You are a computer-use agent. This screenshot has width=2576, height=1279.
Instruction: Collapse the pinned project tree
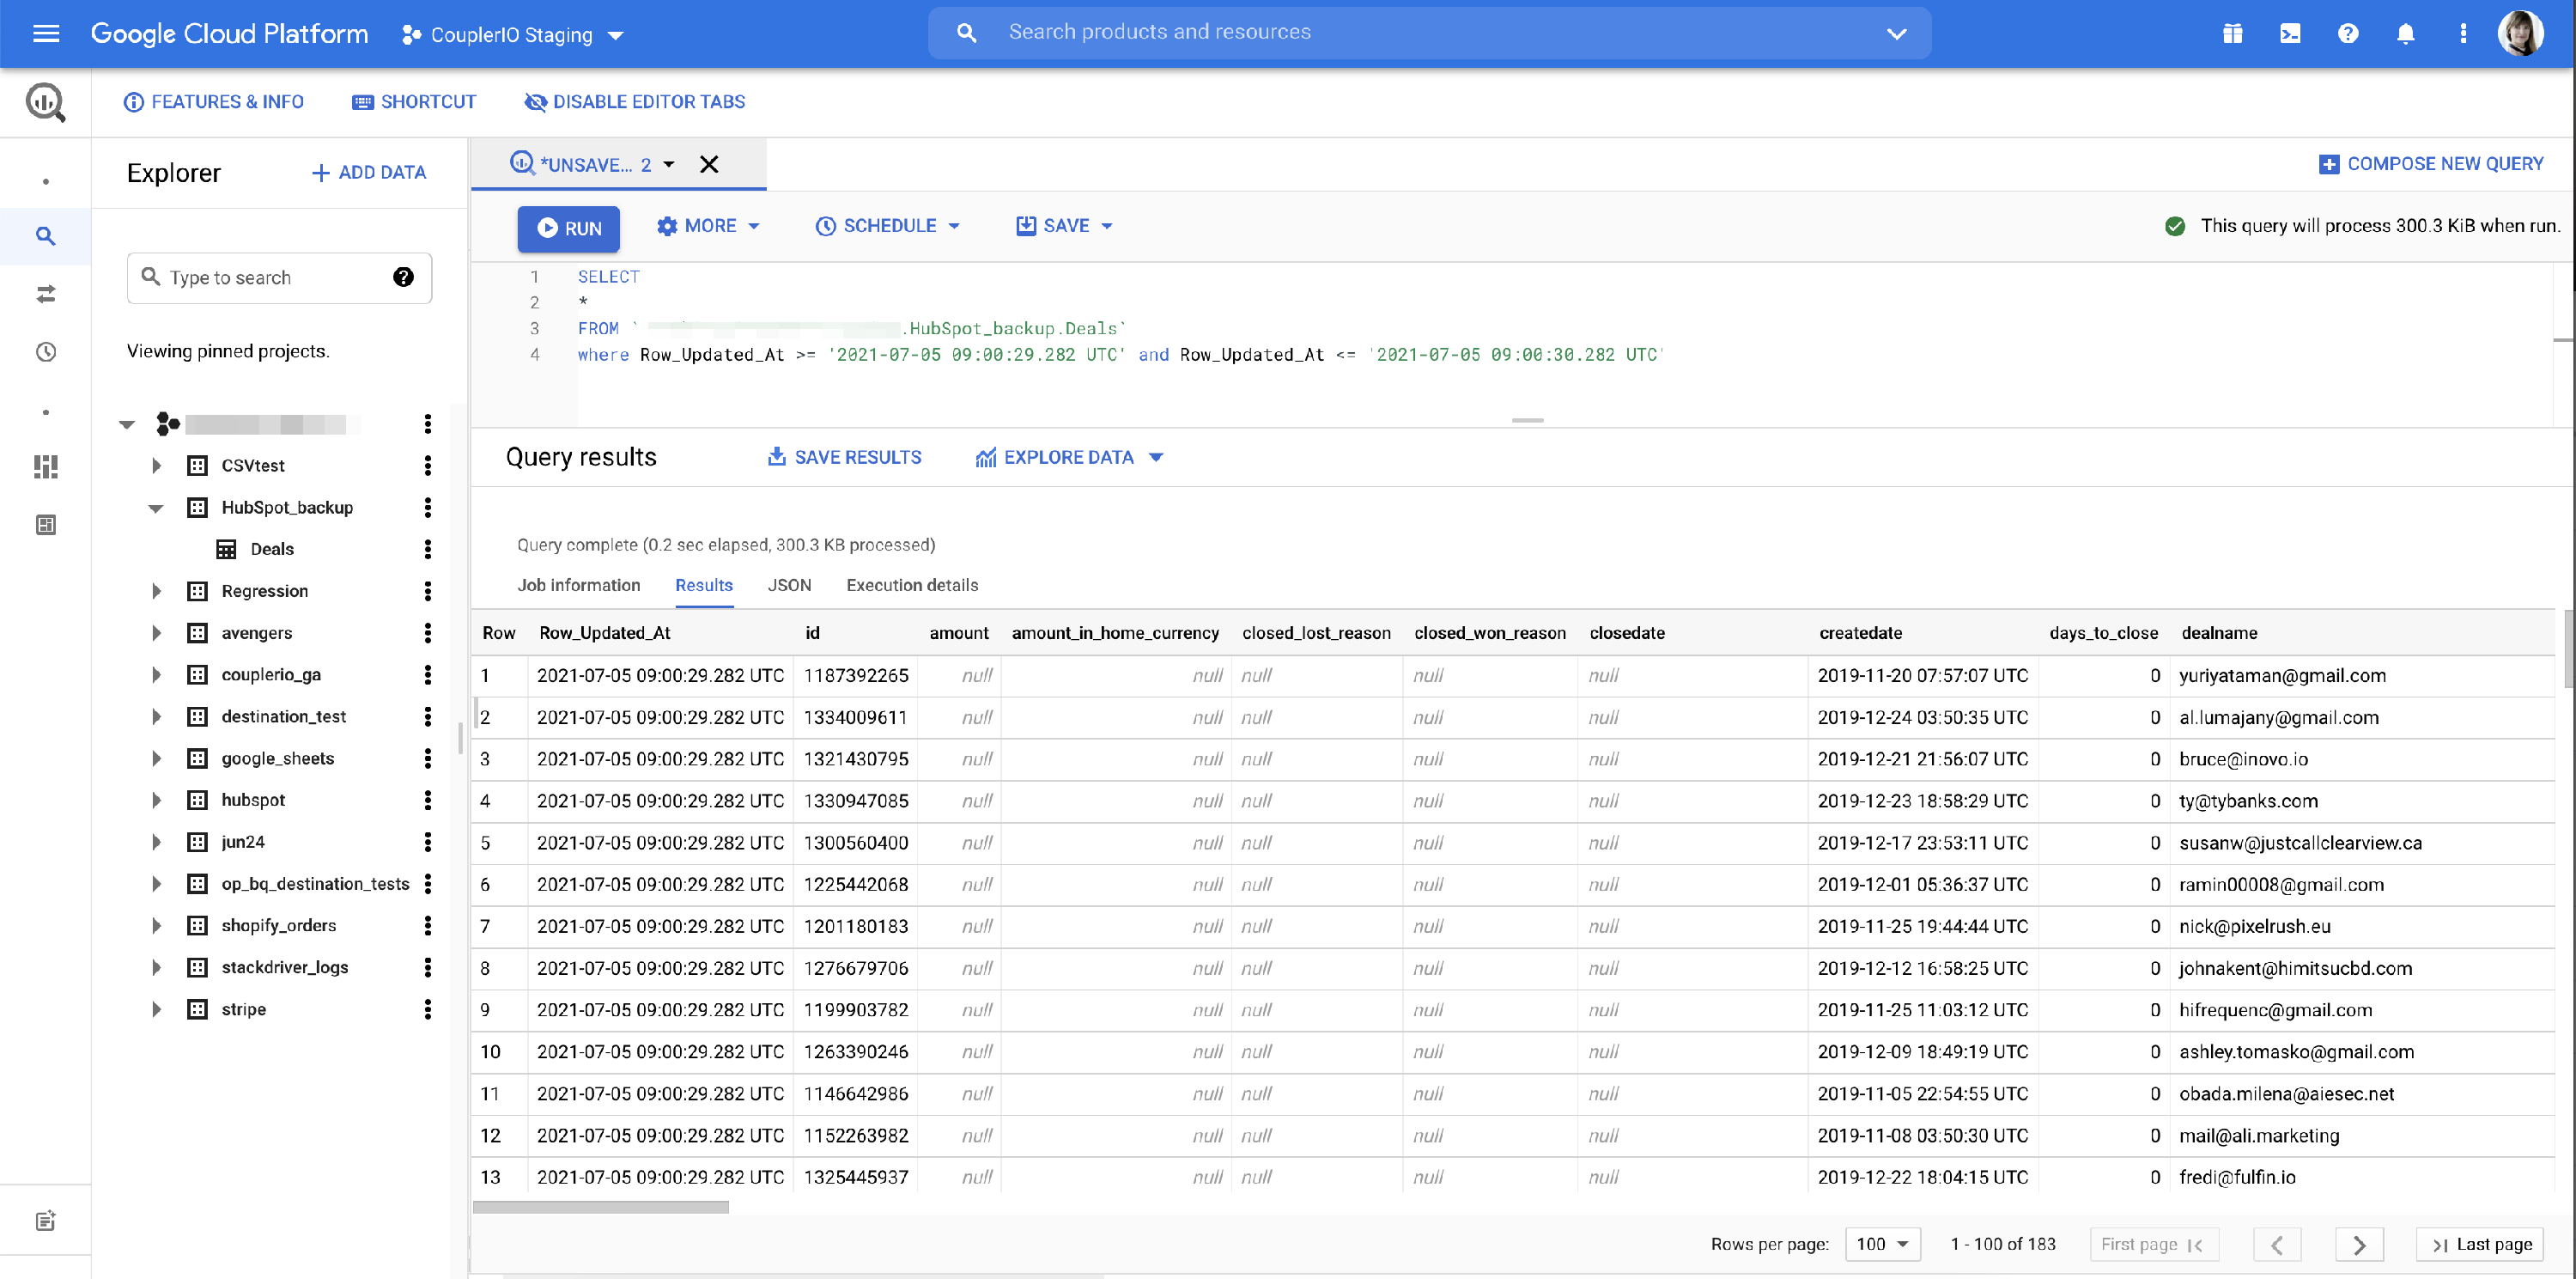pos(127,424)
